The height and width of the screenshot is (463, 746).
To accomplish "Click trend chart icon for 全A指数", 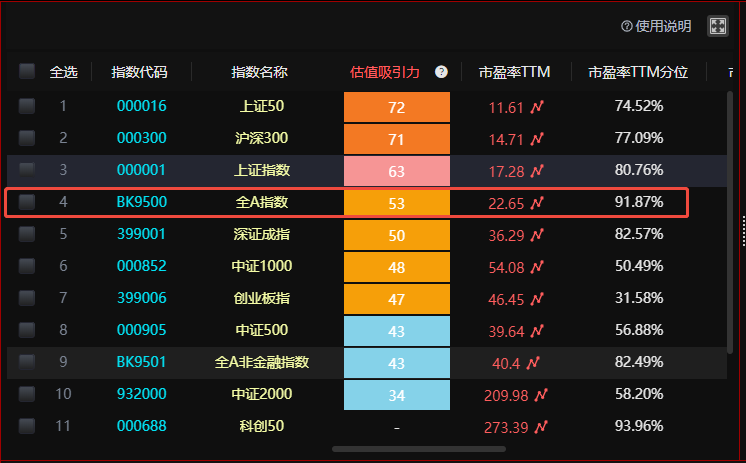I will 537,203.
